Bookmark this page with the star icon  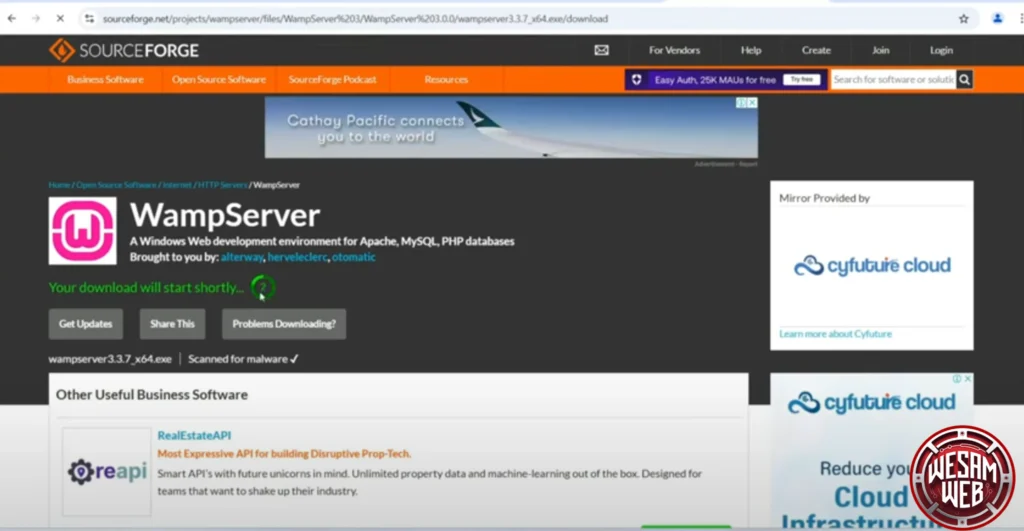pos(963,18)
